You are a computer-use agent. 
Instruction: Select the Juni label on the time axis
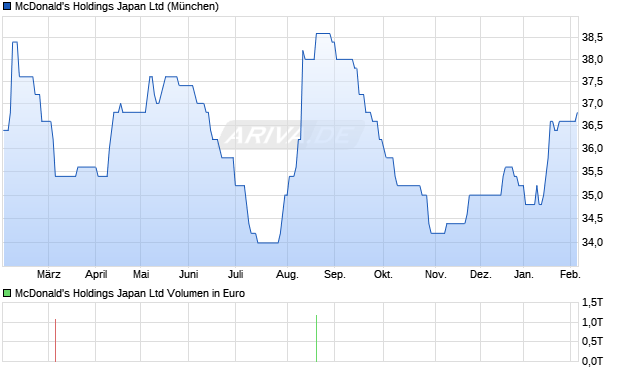coord(189,274)
